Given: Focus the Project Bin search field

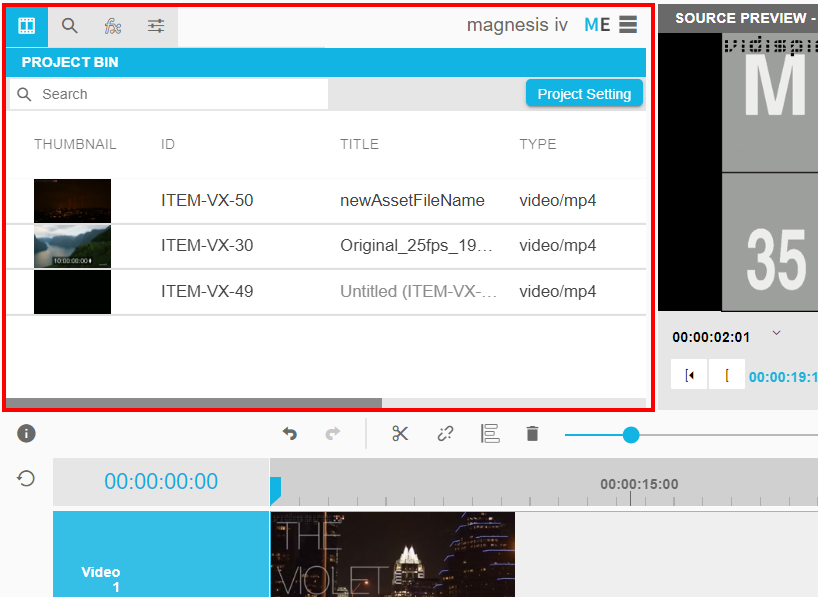Looking at the screenshot, I should point(180,94).
